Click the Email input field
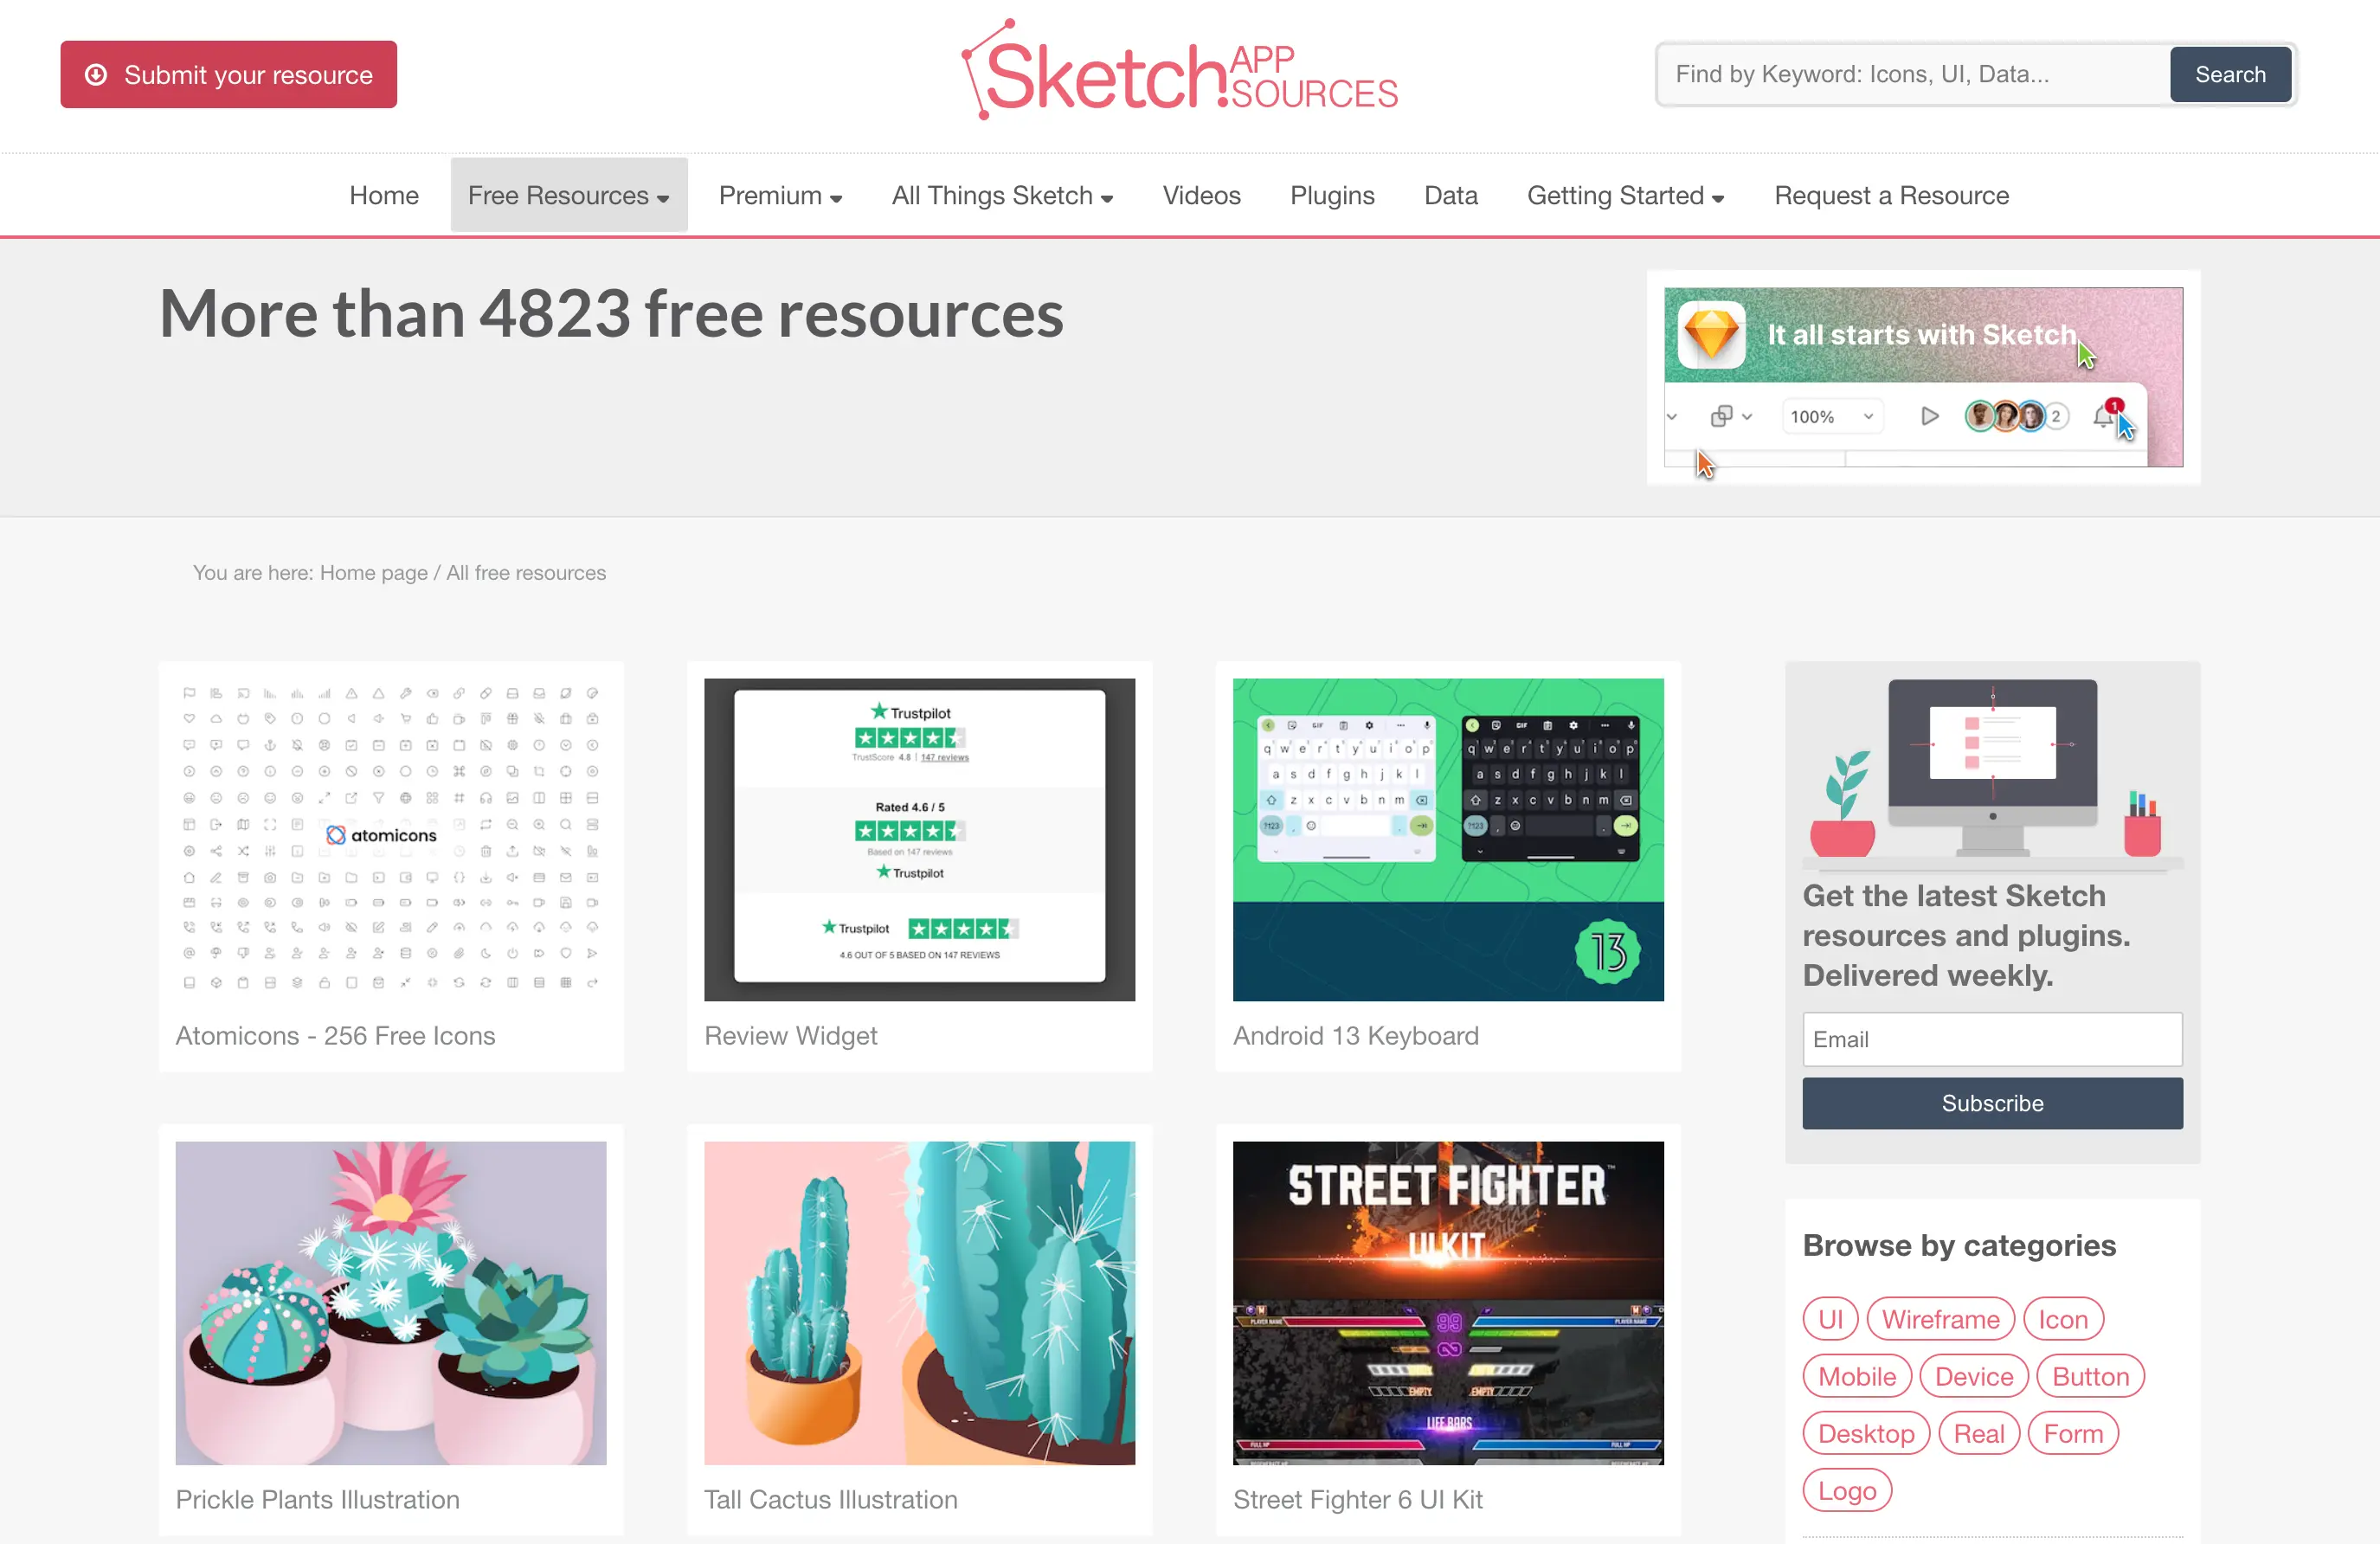Viewport: 2380px width, 1544px height. pyautogui.click(x=1992, y=1039)
